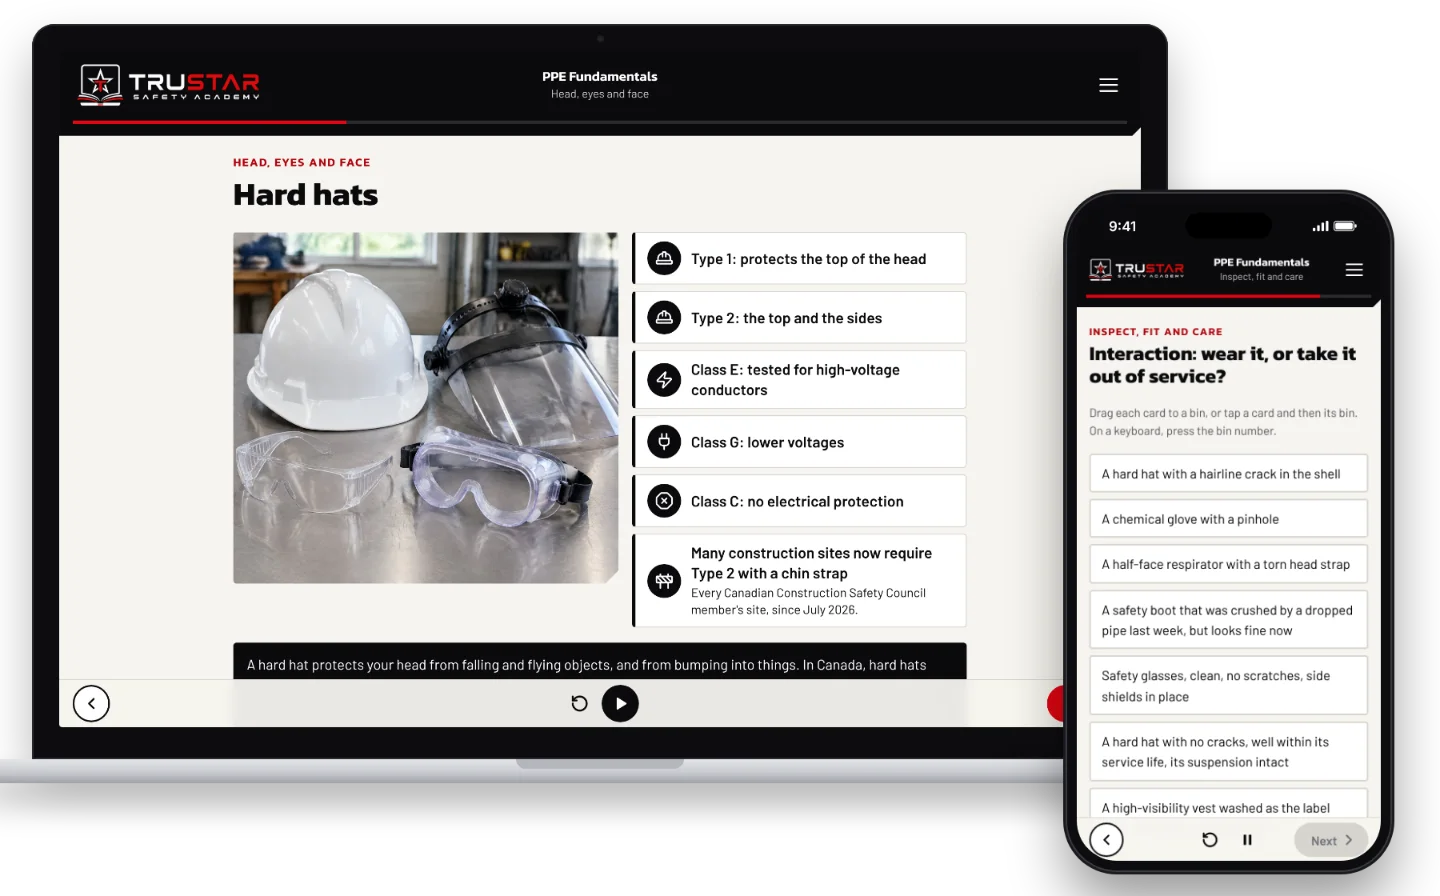Click the lightning bolt icon for Class E
This screenshot has height=896, width=1440.
(x=664, y=380)
